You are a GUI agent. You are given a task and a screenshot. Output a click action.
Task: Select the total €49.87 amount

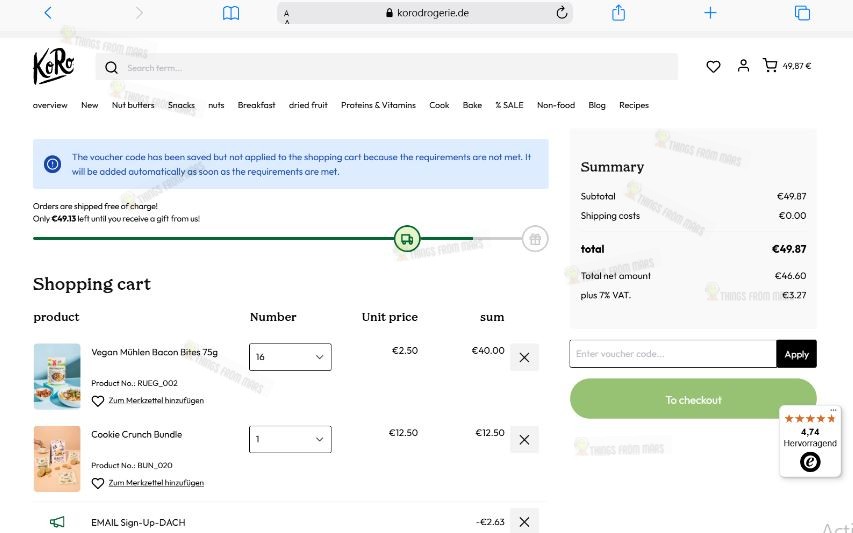789,249
